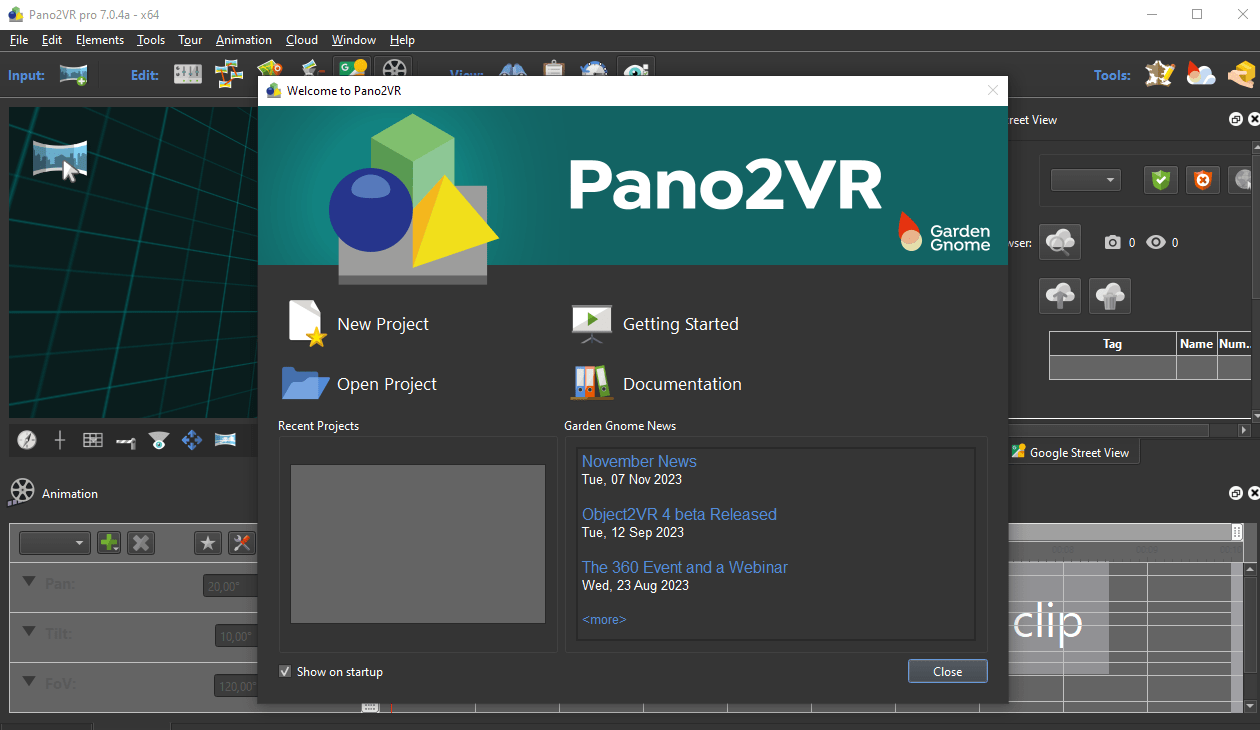Click the FoV value field 120,00°

click(236, 686)
